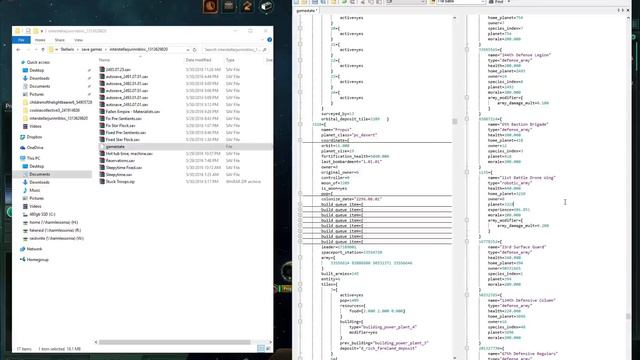Open Homegroup in navigation pane
This screenshot has width=640, height=360.
click(x=38, y=260)
